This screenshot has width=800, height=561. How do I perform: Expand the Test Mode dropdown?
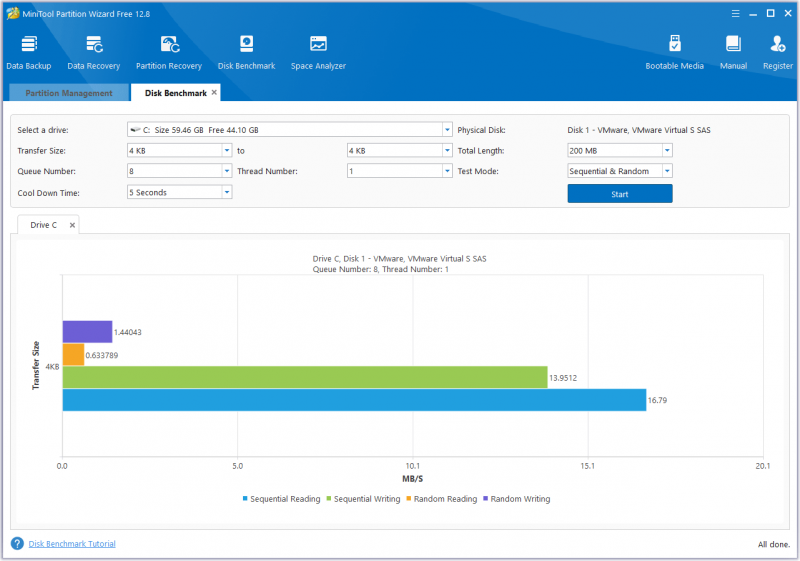(667, 171)
